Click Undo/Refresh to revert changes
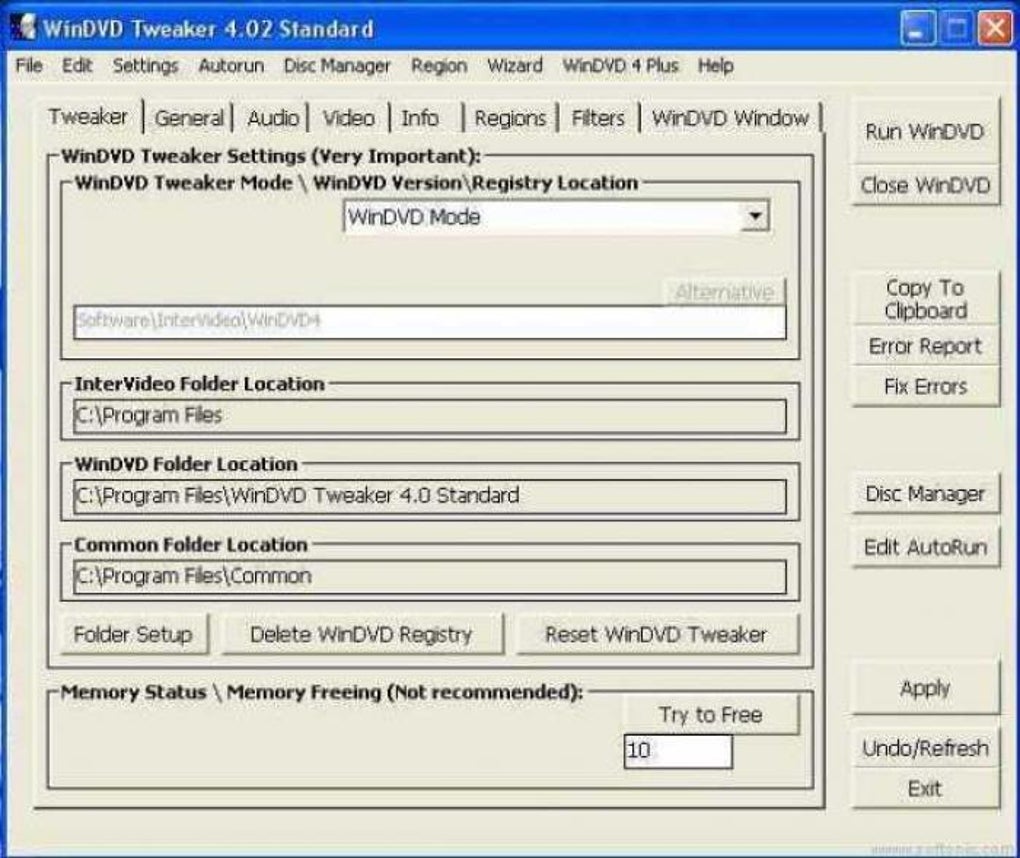Viewport: 1020px width, 858px height. coord(923,748)
